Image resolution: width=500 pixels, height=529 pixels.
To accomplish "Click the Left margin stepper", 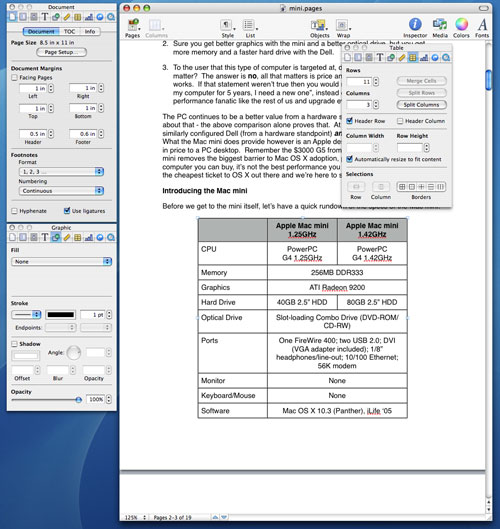I will coord(51,88).
